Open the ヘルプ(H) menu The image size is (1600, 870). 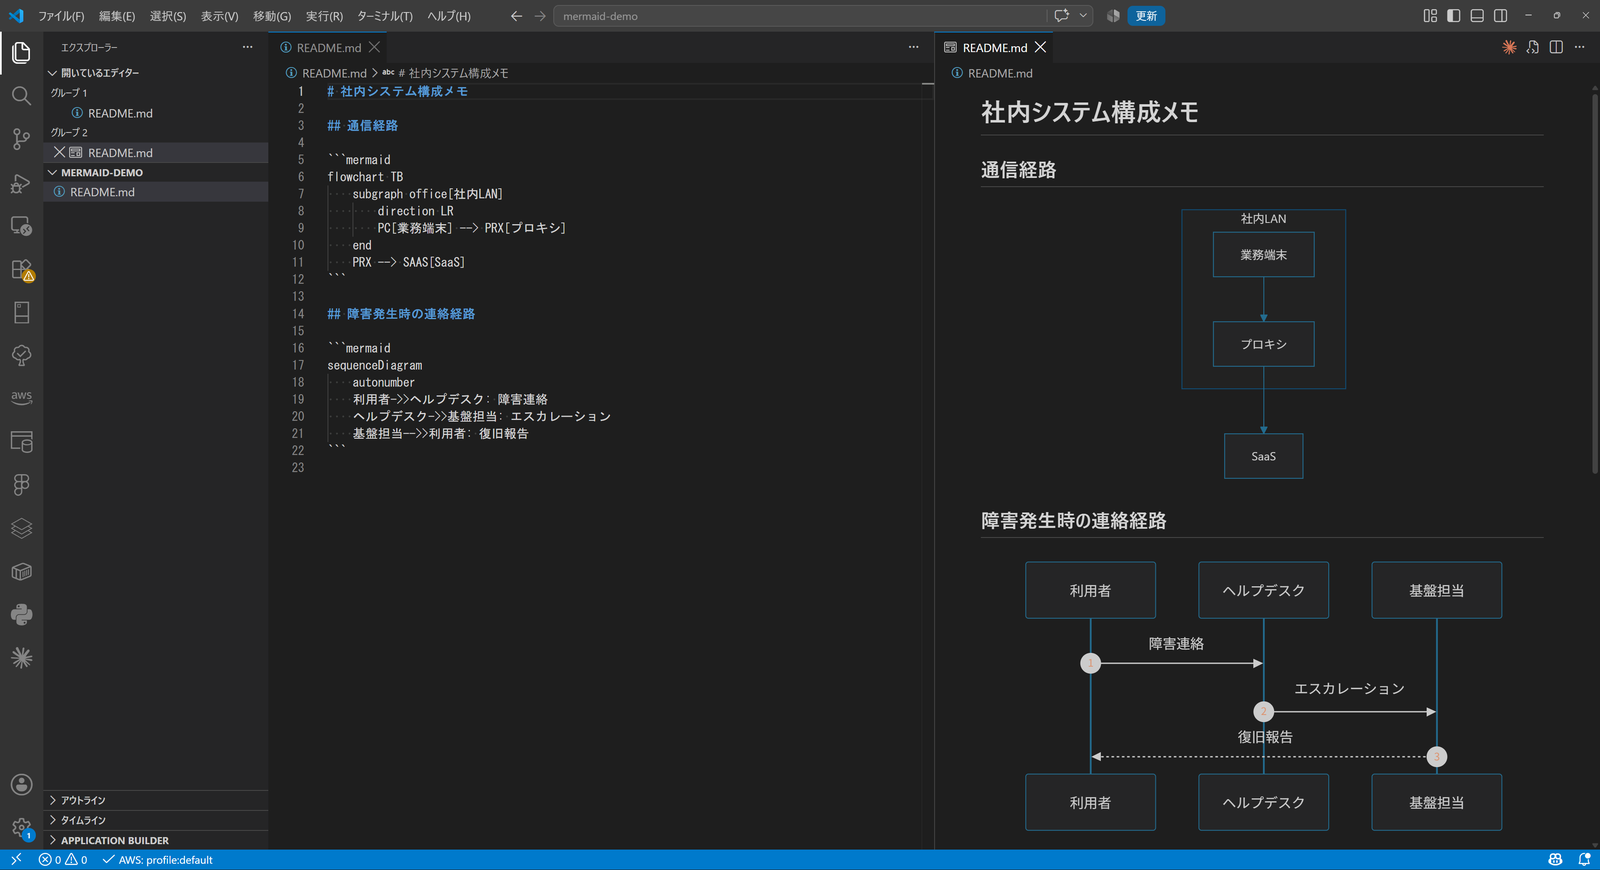(449, 16)
